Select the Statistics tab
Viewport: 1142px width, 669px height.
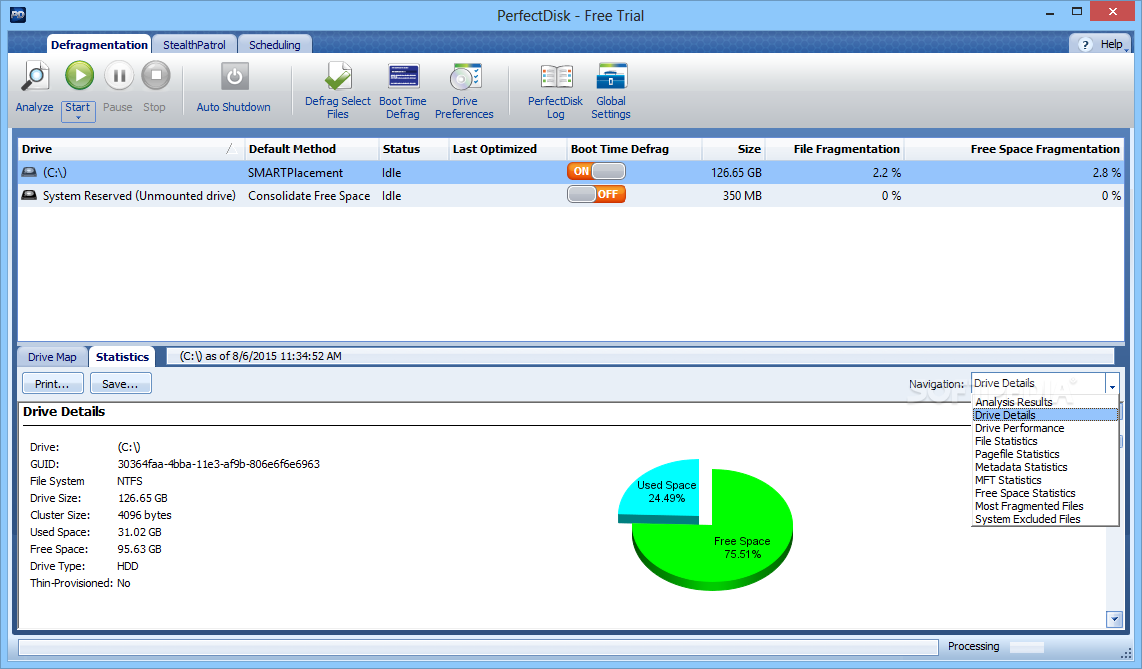tap(122, 357)
